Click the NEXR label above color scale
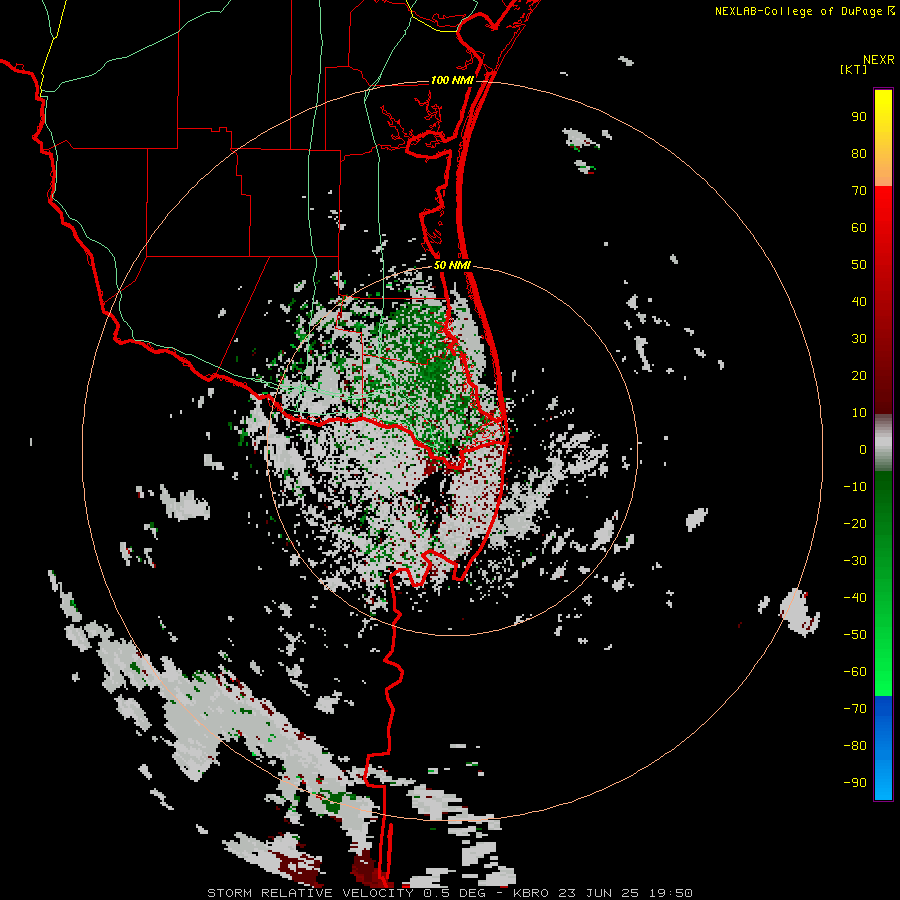Viewport: 900px width, 900px height. tap(879, 60)
